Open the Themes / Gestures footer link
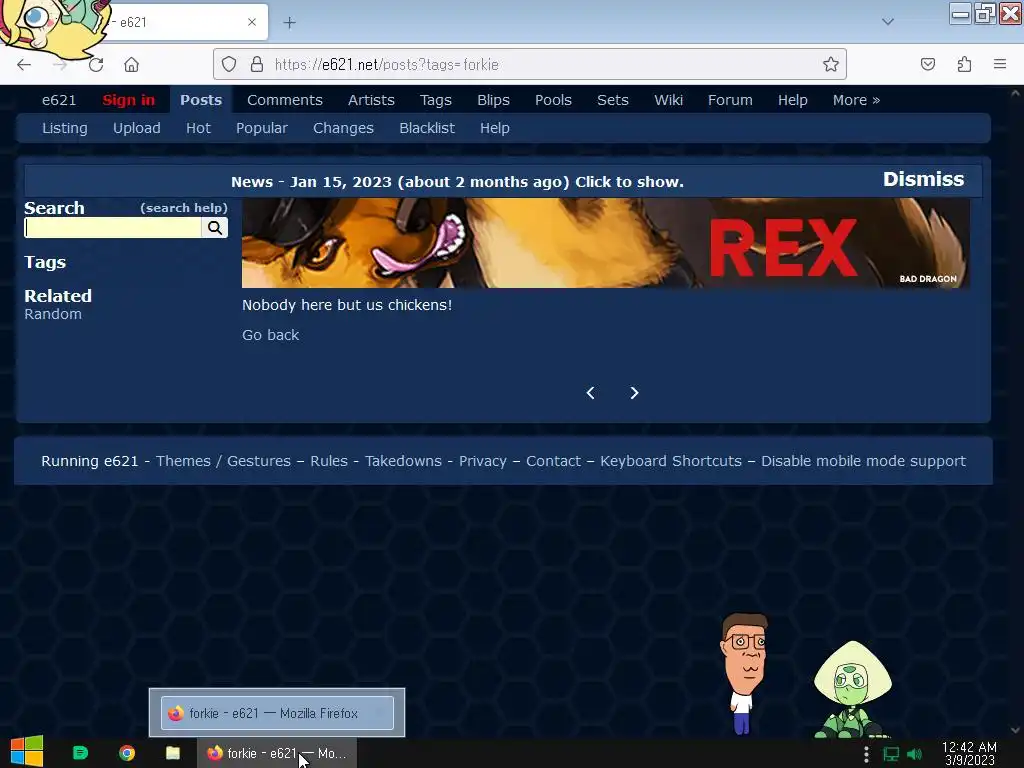This screenshot has width=1024, height=768. (x=223, y=460)
